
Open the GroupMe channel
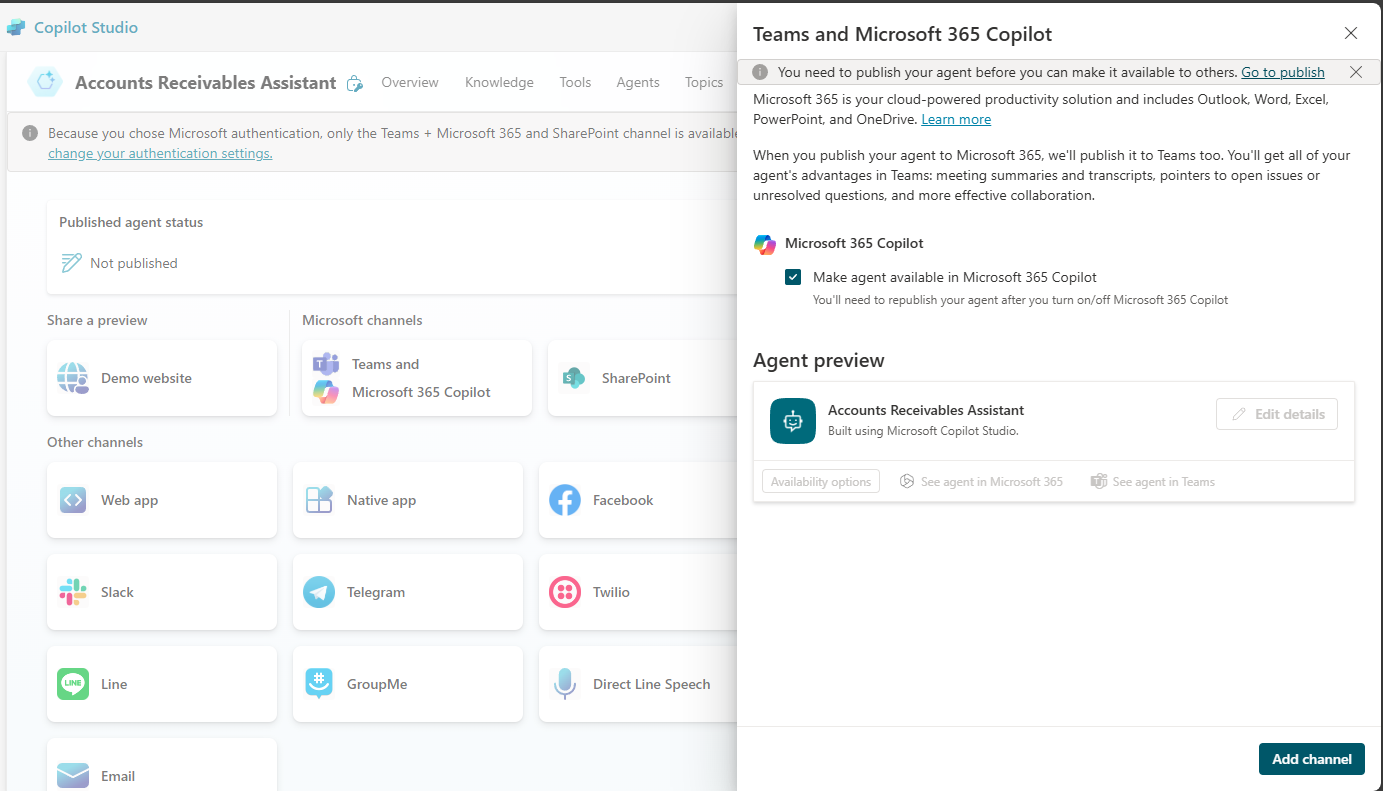pos(407,684)
